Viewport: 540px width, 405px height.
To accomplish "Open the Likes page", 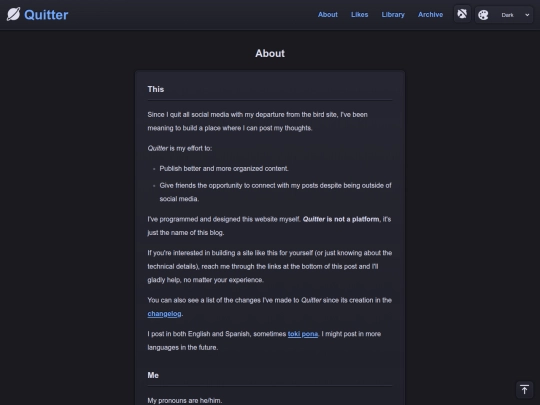I will click(x=360, y=14).
